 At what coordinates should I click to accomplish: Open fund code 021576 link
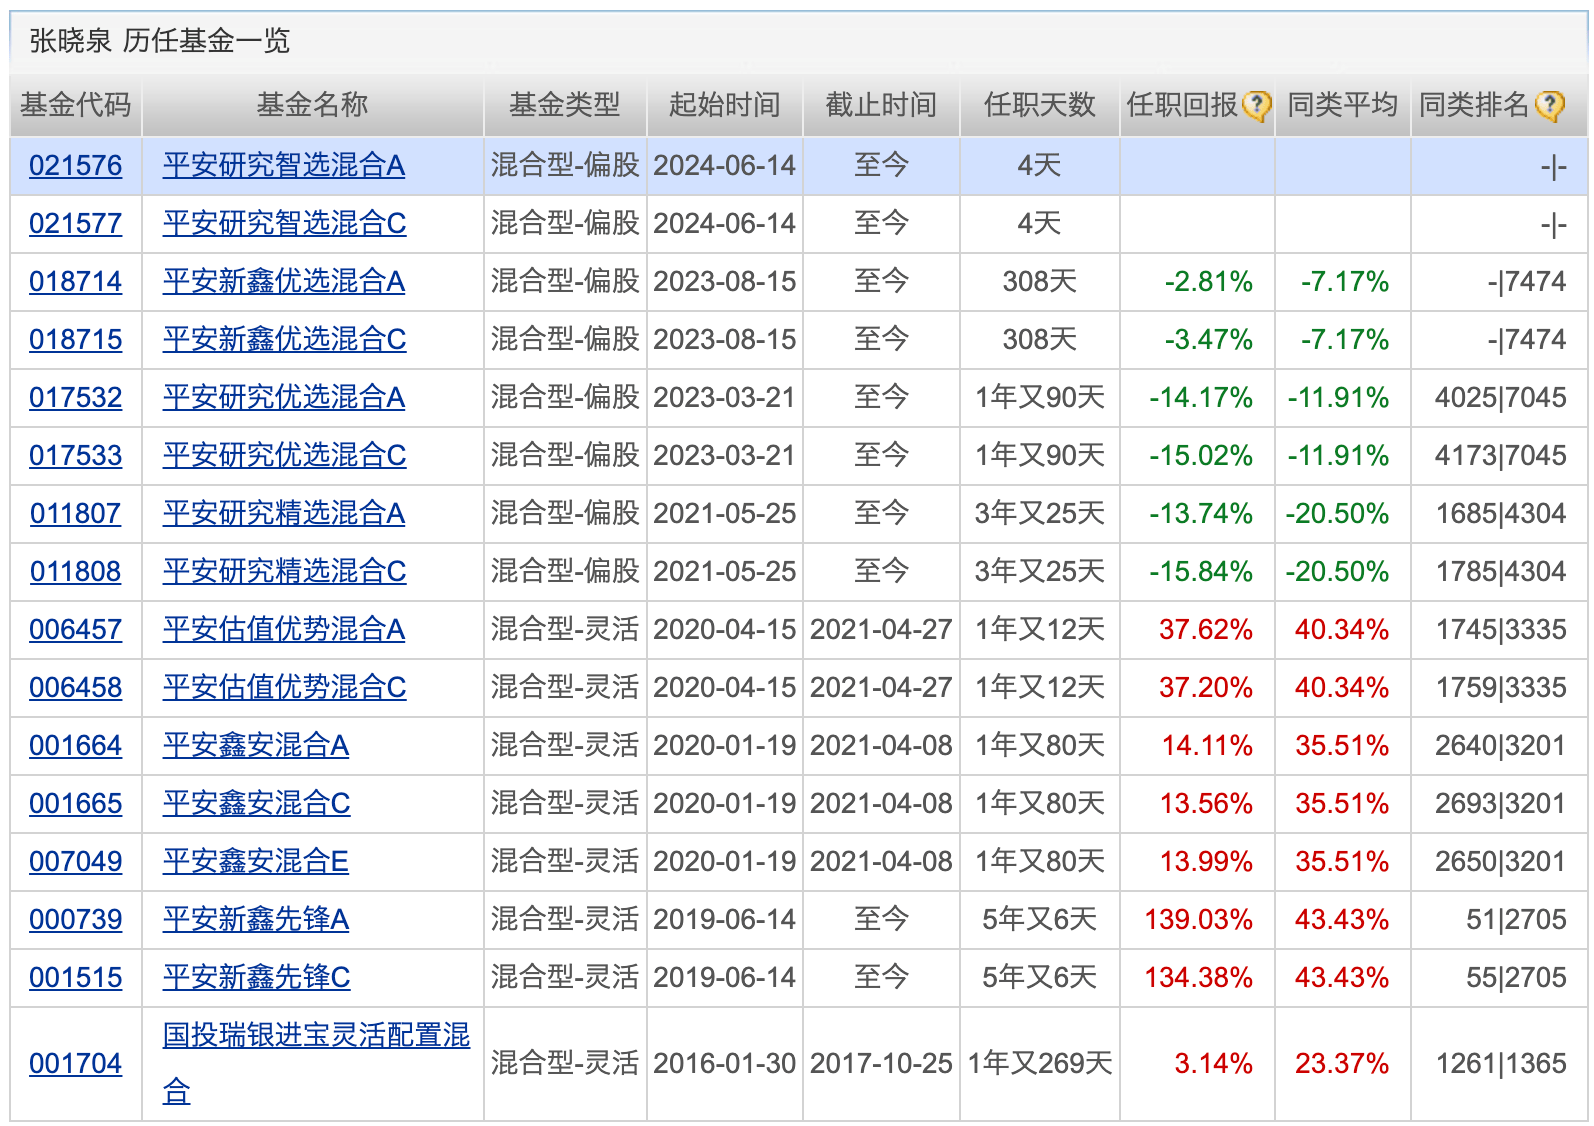pos(76,165)
